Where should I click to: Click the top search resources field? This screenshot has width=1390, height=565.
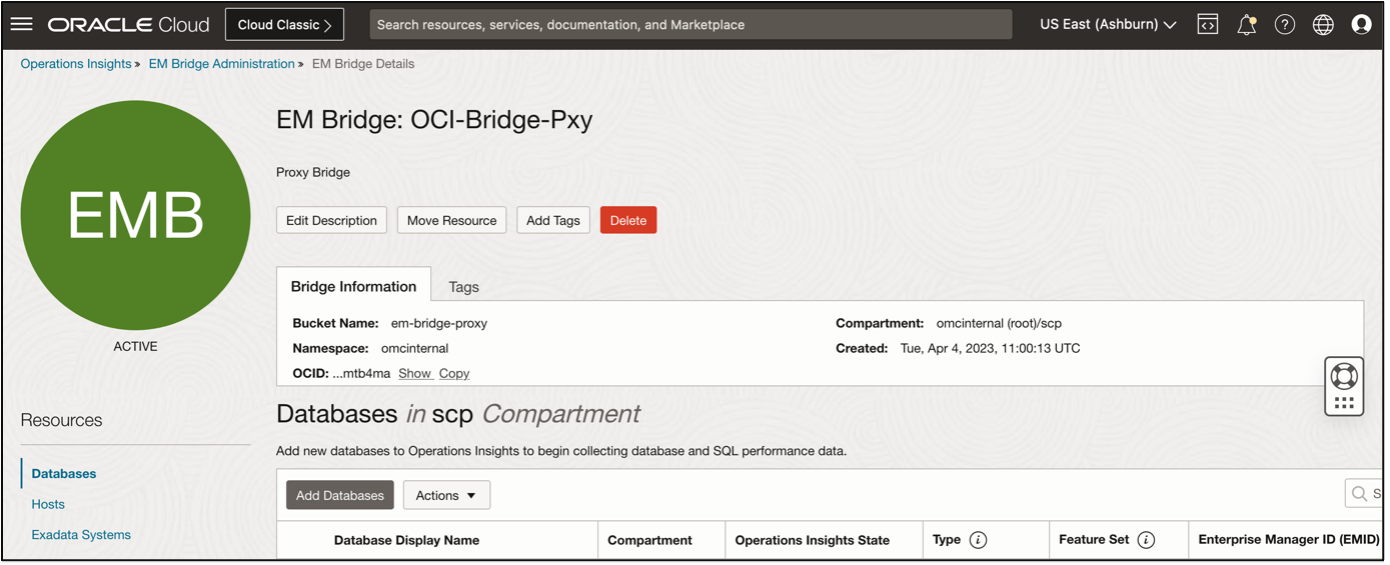(690, 25)
